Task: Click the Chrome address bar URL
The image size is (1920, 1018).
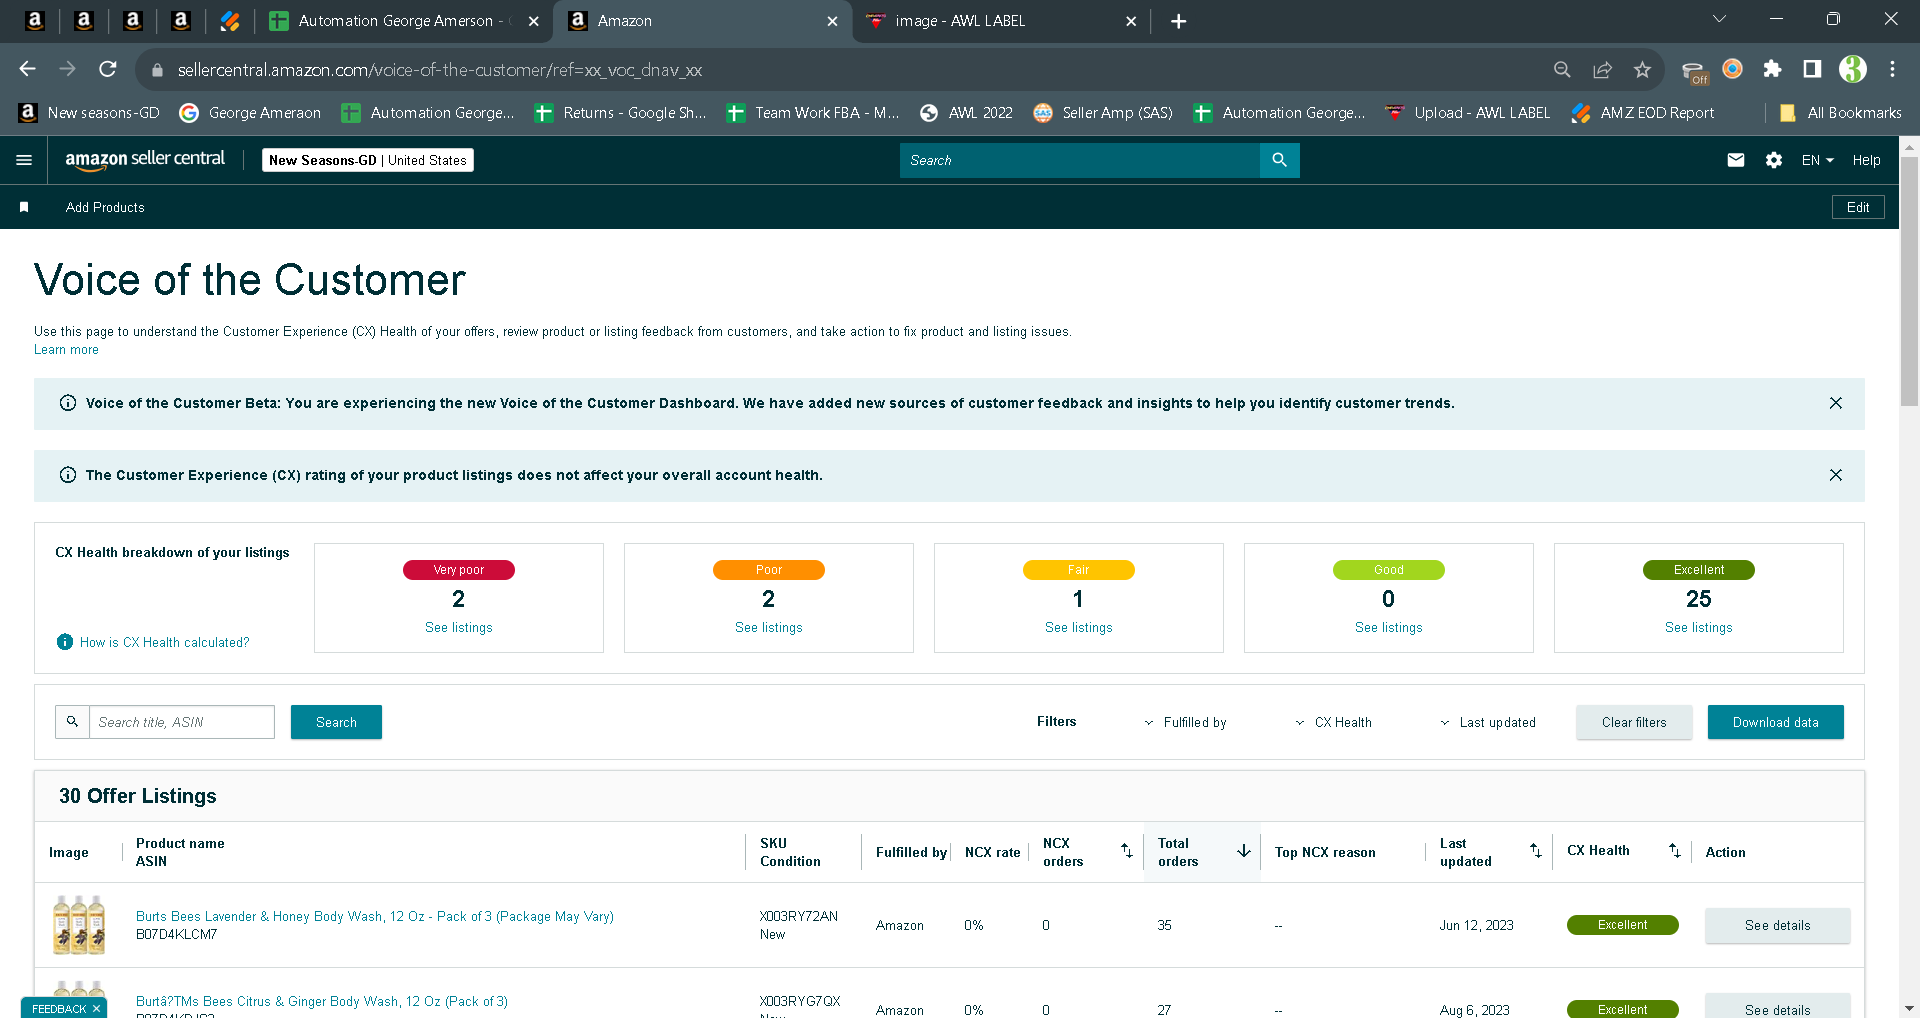Action: point(440,70)
